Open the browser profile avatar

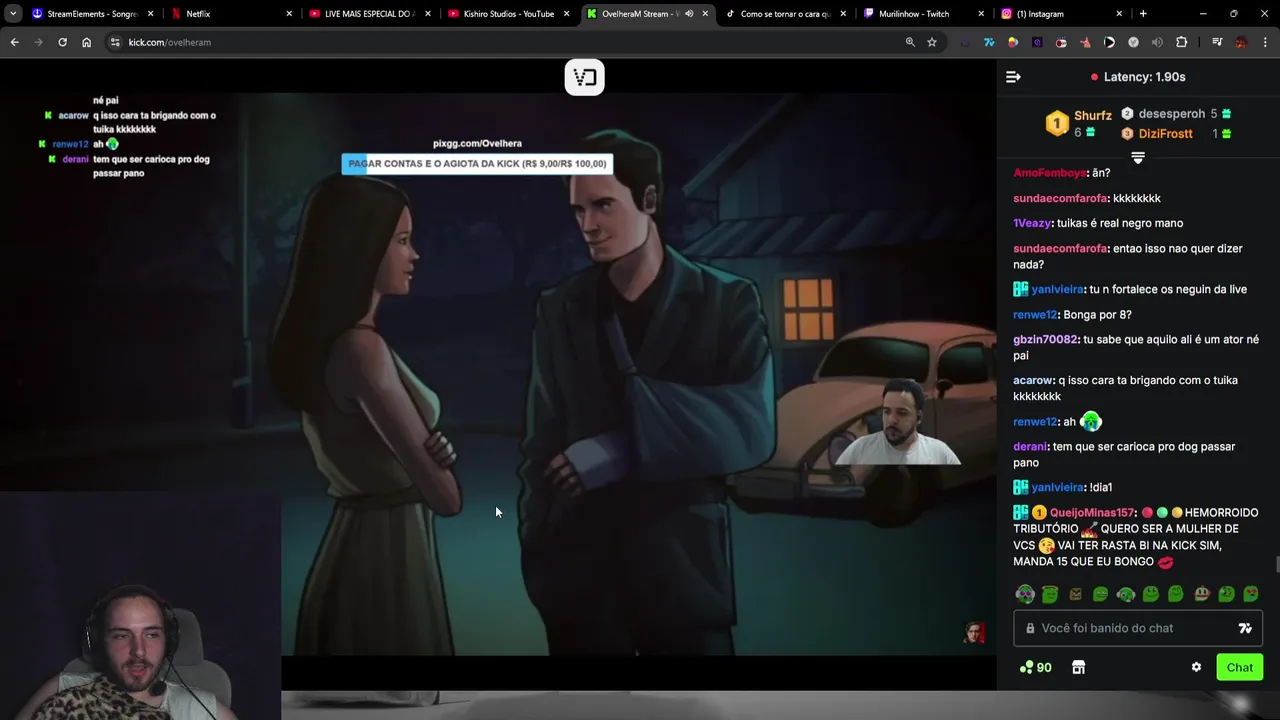[1241, 42]
